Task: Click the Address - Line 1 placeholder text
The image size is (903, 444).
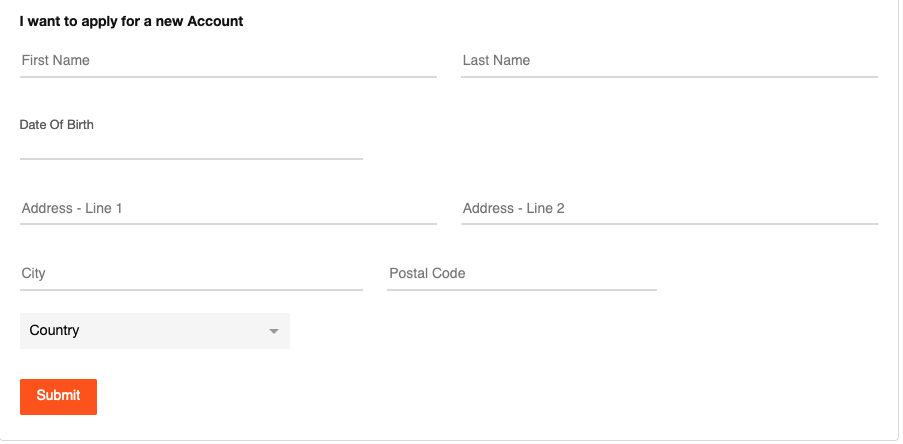Action: 72,209
